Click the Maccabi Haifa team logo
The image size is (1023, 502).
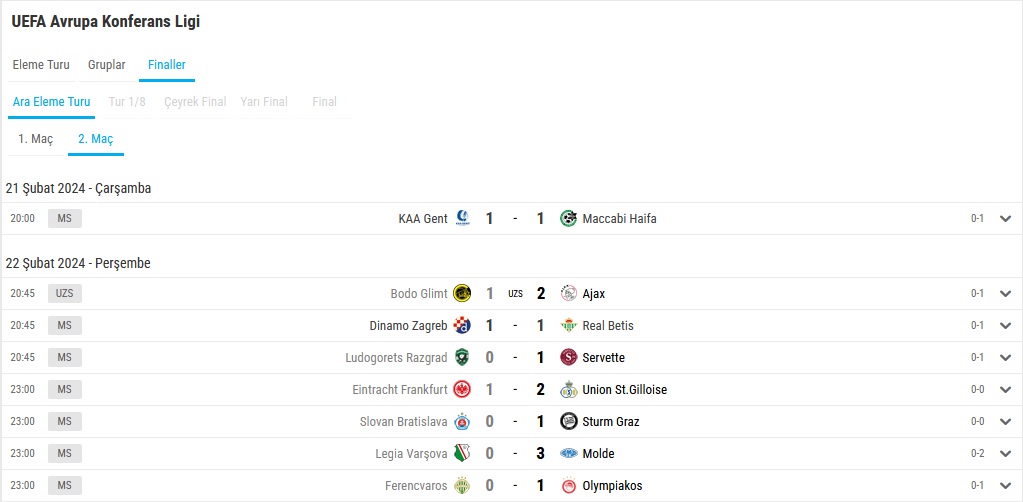568,219
